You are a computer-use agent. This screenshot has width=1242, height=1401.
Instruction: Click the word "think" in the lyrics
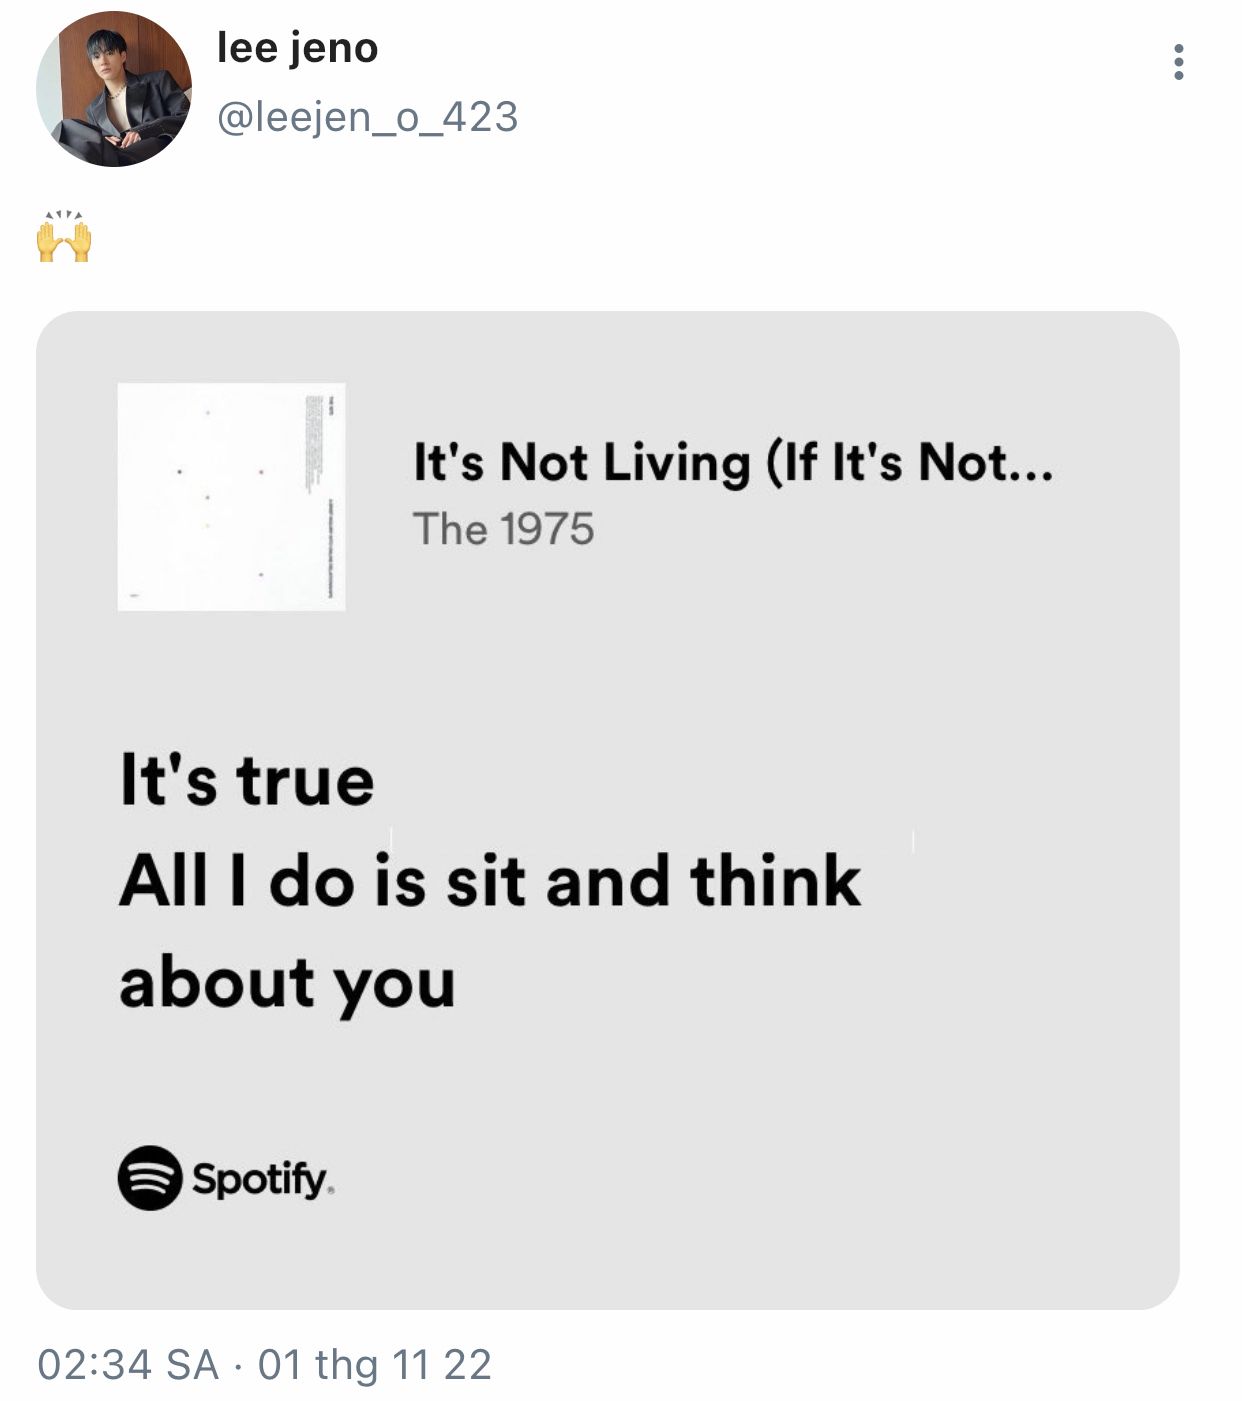pyautogui.click(x=775, y=881)
